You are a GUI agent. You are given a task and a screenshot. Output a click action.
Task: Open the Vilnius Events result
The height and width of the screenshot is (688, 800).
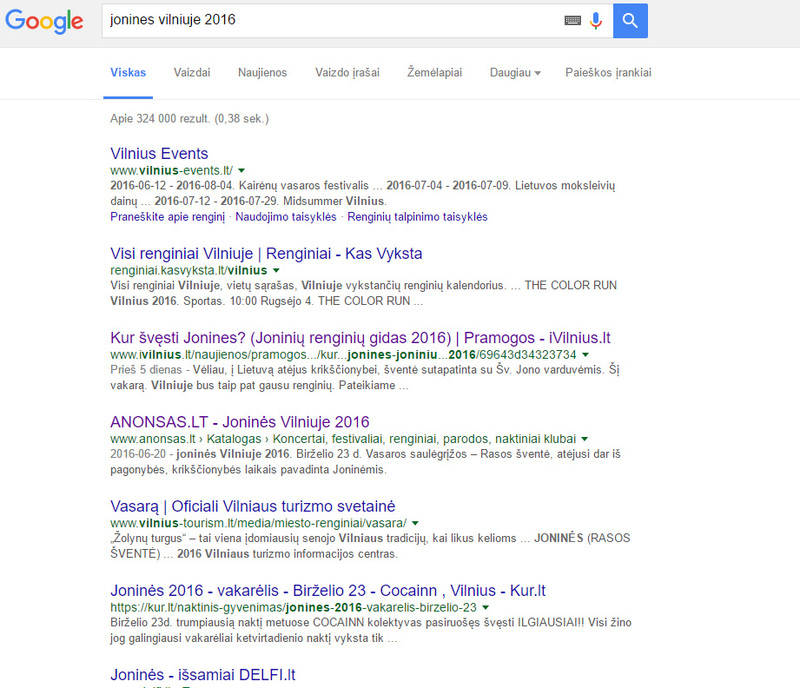pyautogui.click(x=159, y=154)
